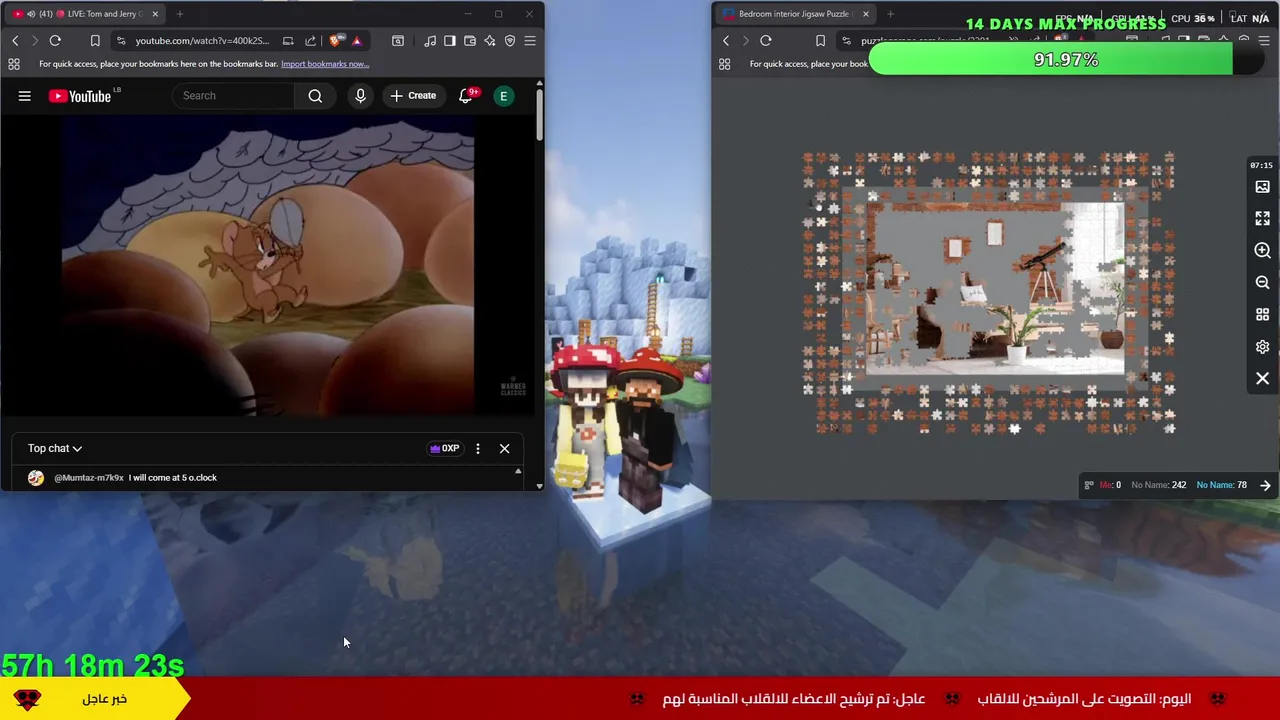The image size is (1280, 720).
Task: Open browser main menu in puzzle window
Action: pyautogui.click(x=1265, y=41)
